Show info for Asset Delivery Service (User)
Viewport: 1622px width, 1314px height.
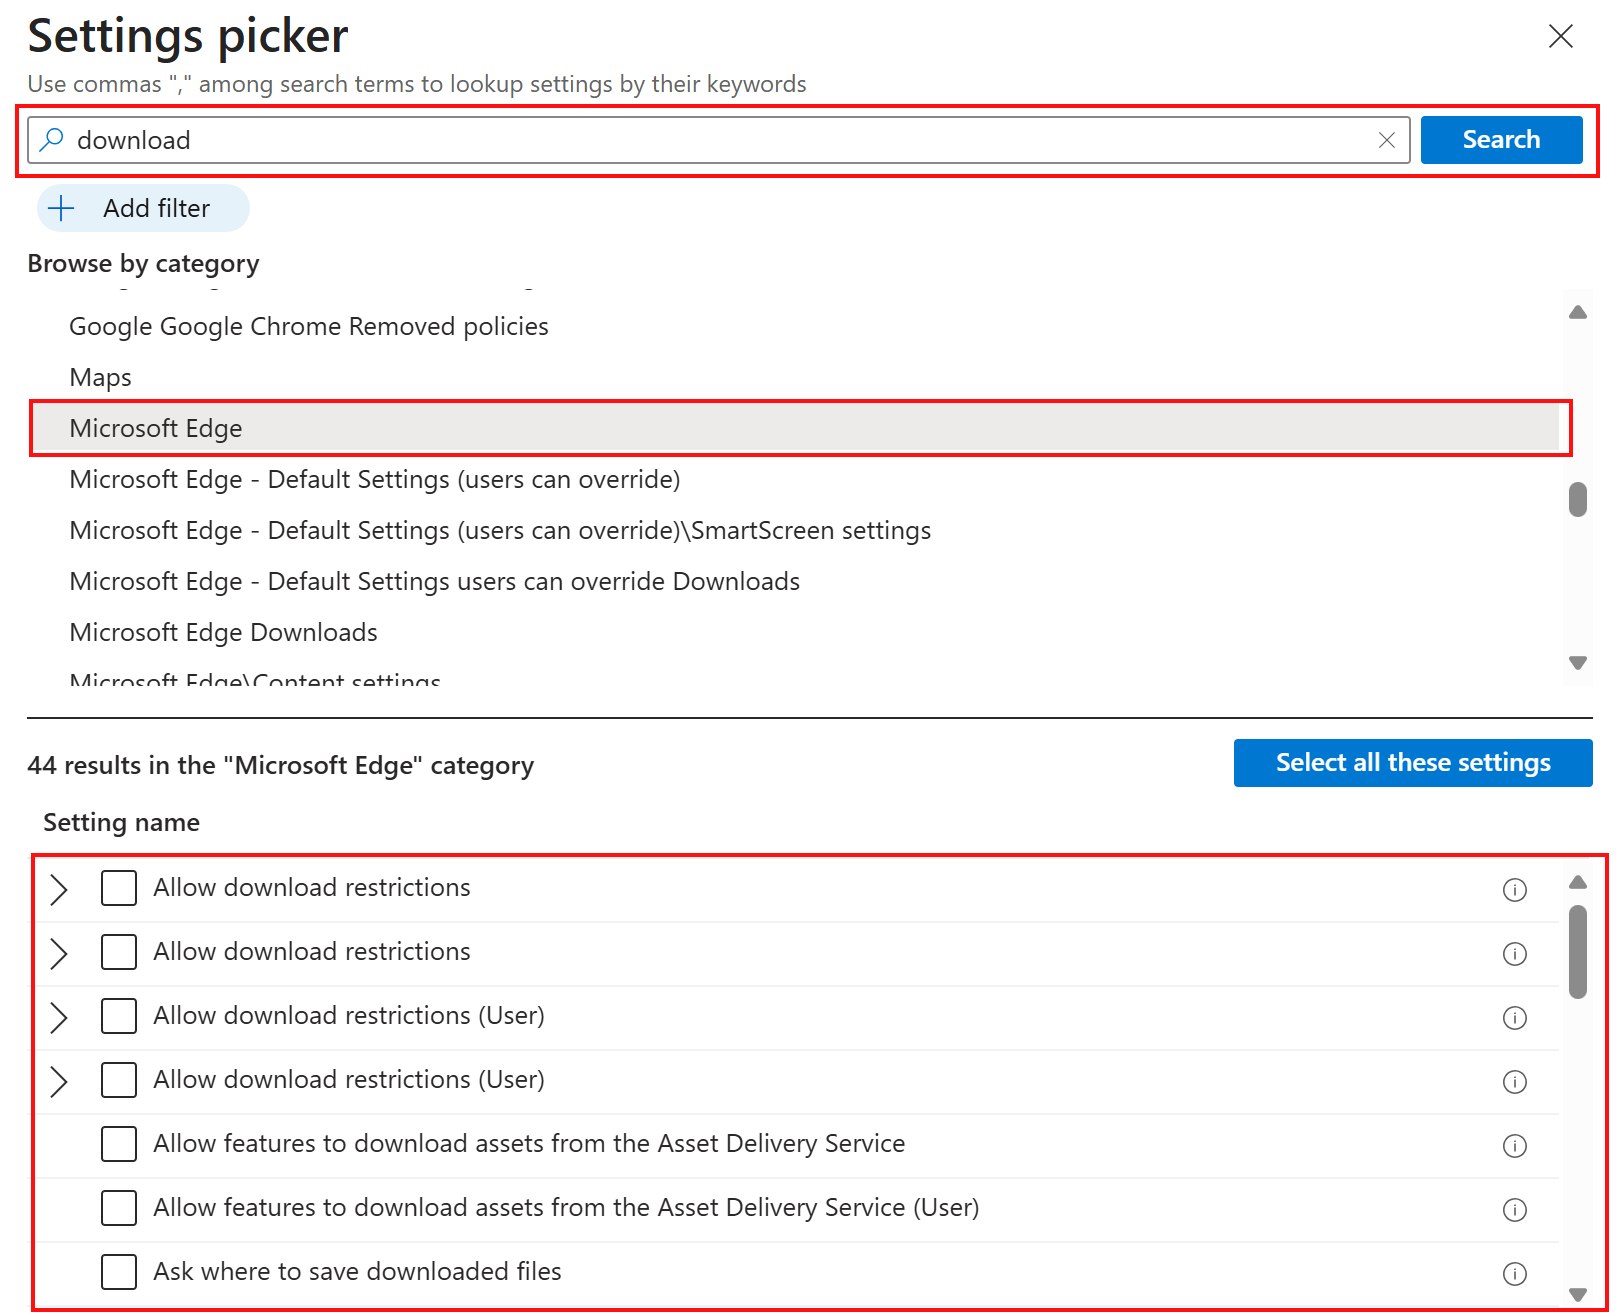(1515, 1210)
